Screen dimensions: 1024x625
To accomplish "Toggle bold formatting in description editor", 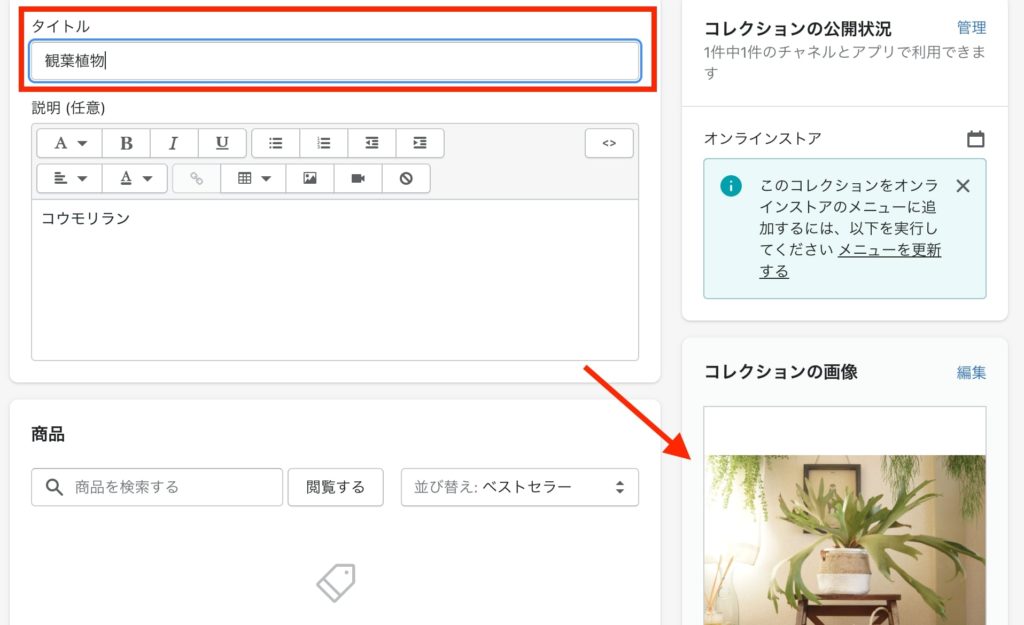I will point(126,143).
